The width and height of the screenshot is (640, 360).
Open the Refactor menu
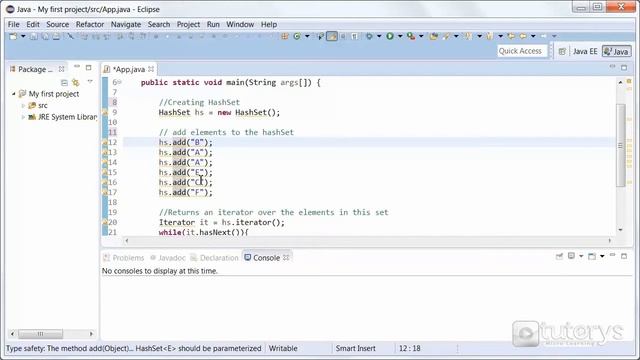point(90,24)
